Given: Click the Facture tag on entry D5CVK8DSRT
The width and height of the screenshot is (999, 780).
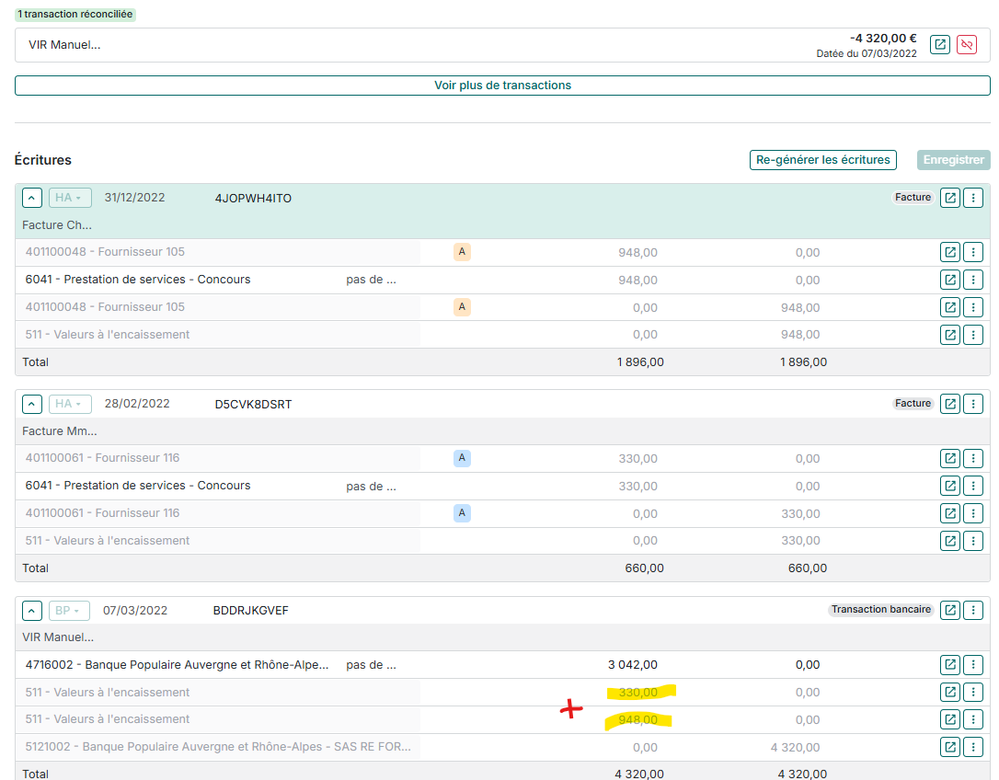Looking at the screenshot, I should click(x=912, y=404).
